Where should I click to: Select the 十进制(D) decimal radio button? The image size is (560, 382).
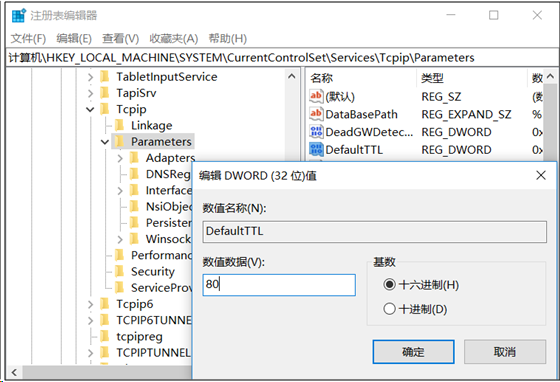coord(389,309)
